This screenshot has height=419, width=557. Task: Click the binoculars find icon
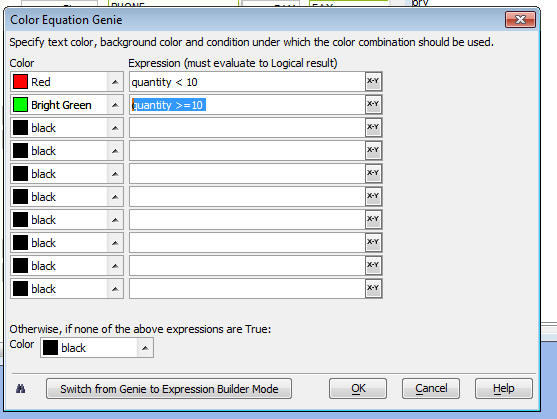click(x=21, y=389)
